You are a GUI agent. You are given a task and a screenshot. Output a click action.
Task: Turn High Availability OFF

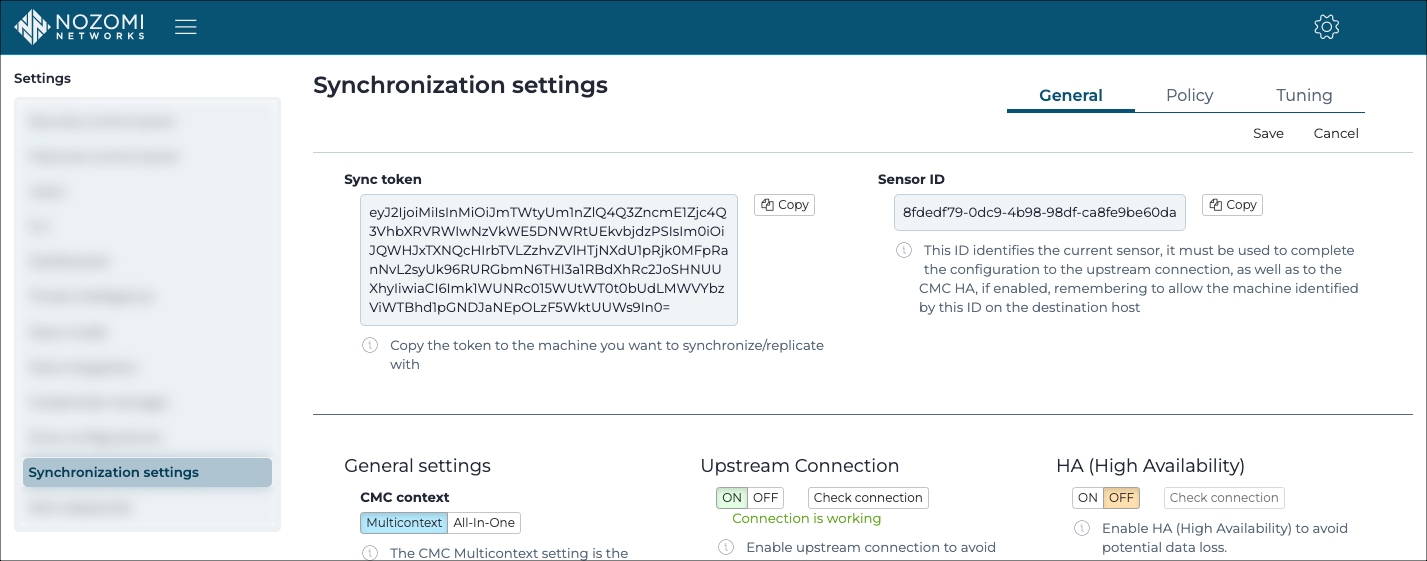(1121, 498)
